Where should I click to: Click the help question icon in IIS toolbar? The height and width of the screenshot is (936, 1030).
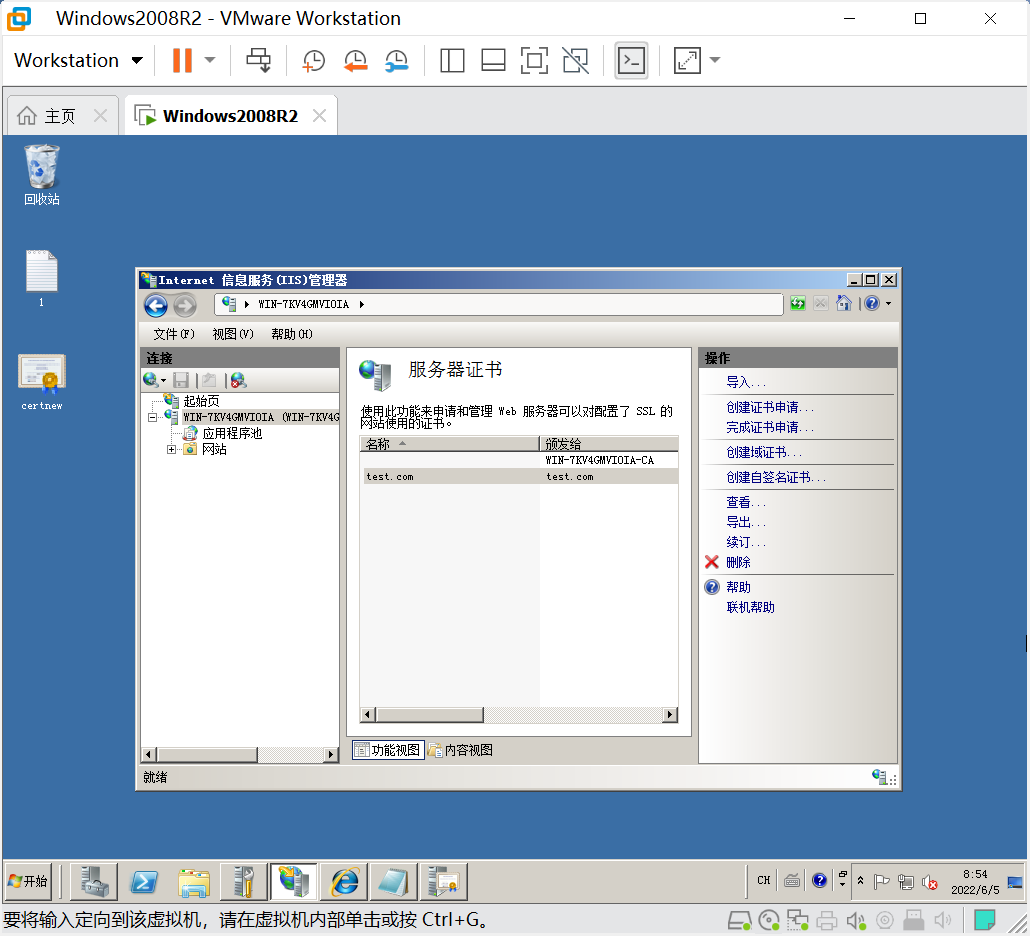coord(872,303)
